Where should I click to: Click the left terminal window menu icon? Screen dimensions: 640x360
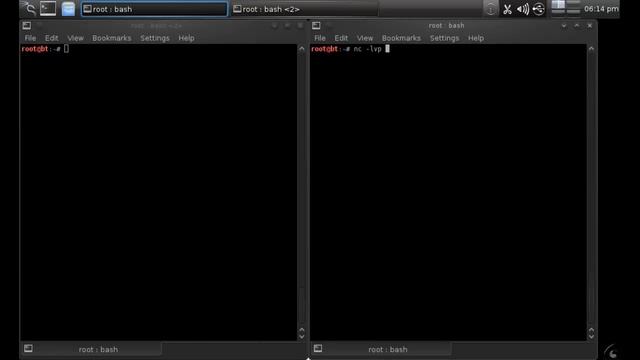coord(27,26)
